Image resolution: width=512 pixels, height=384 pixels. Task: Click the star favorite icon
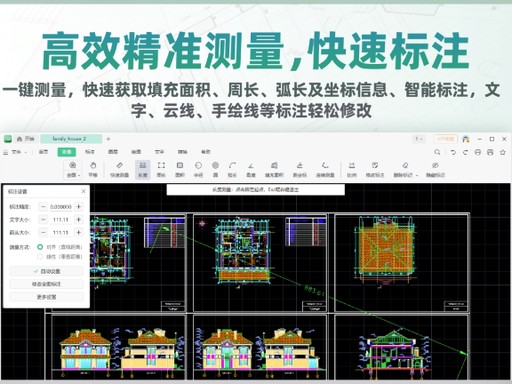(x=503, y=152)
